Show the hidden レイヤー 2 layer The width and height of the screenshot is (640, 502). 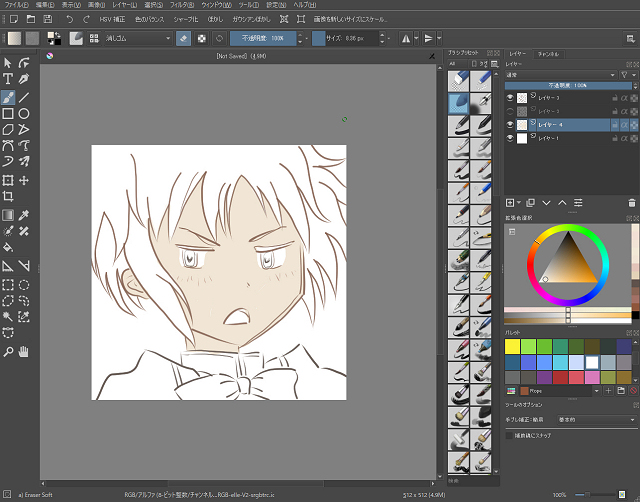[509, 111]
